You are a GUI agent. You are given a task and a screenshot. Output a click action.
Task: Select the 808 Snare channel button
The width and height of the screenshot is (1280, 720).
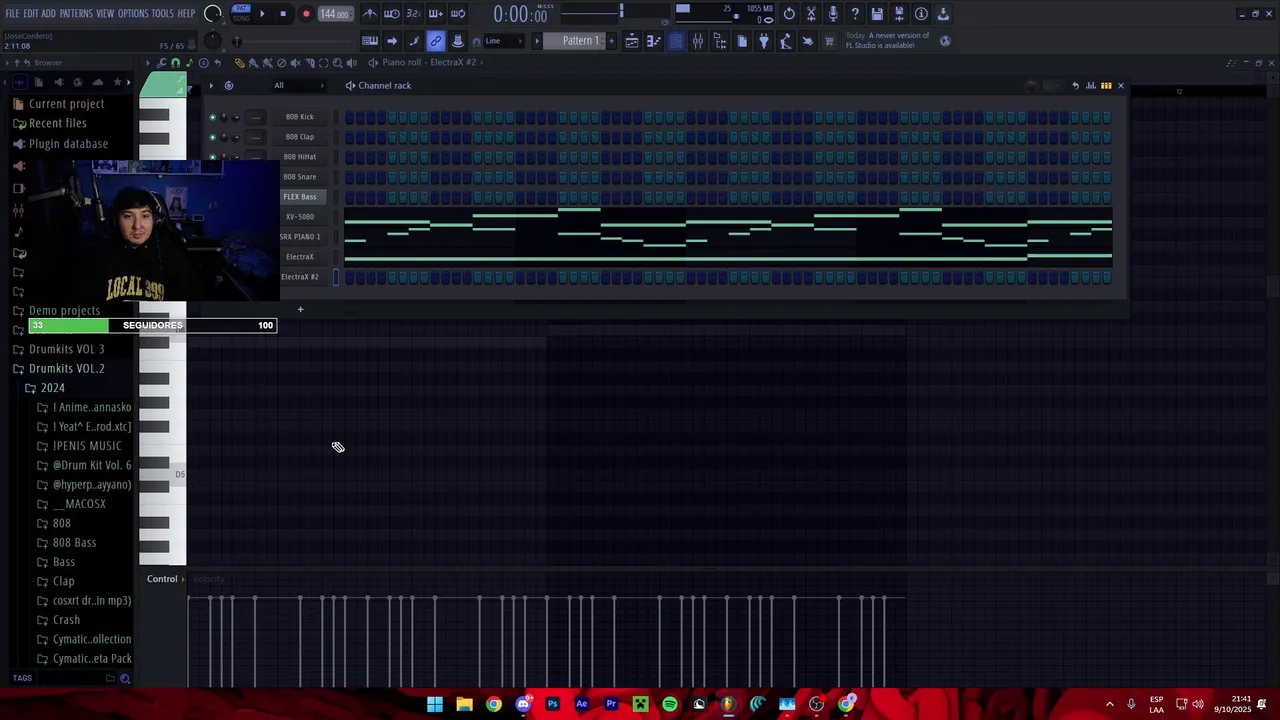click(x=300, y=177)
